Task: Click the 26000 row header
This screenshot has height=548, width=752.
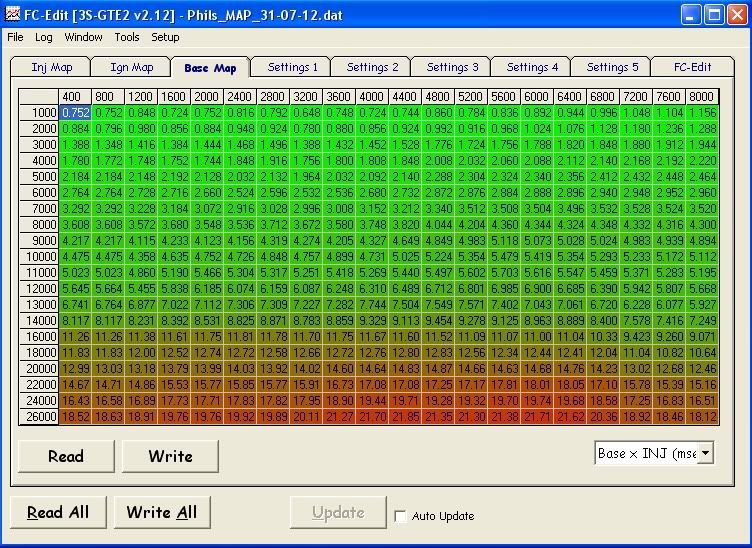Action: tap(39, 417)
